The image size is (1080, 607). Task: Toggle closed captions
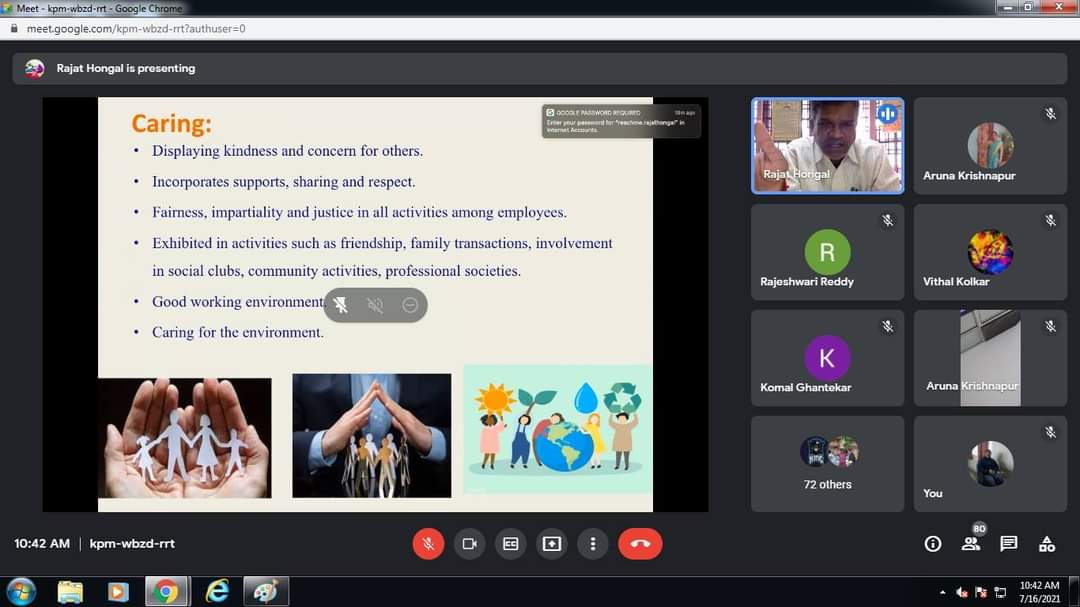click(x=511, y=543)
